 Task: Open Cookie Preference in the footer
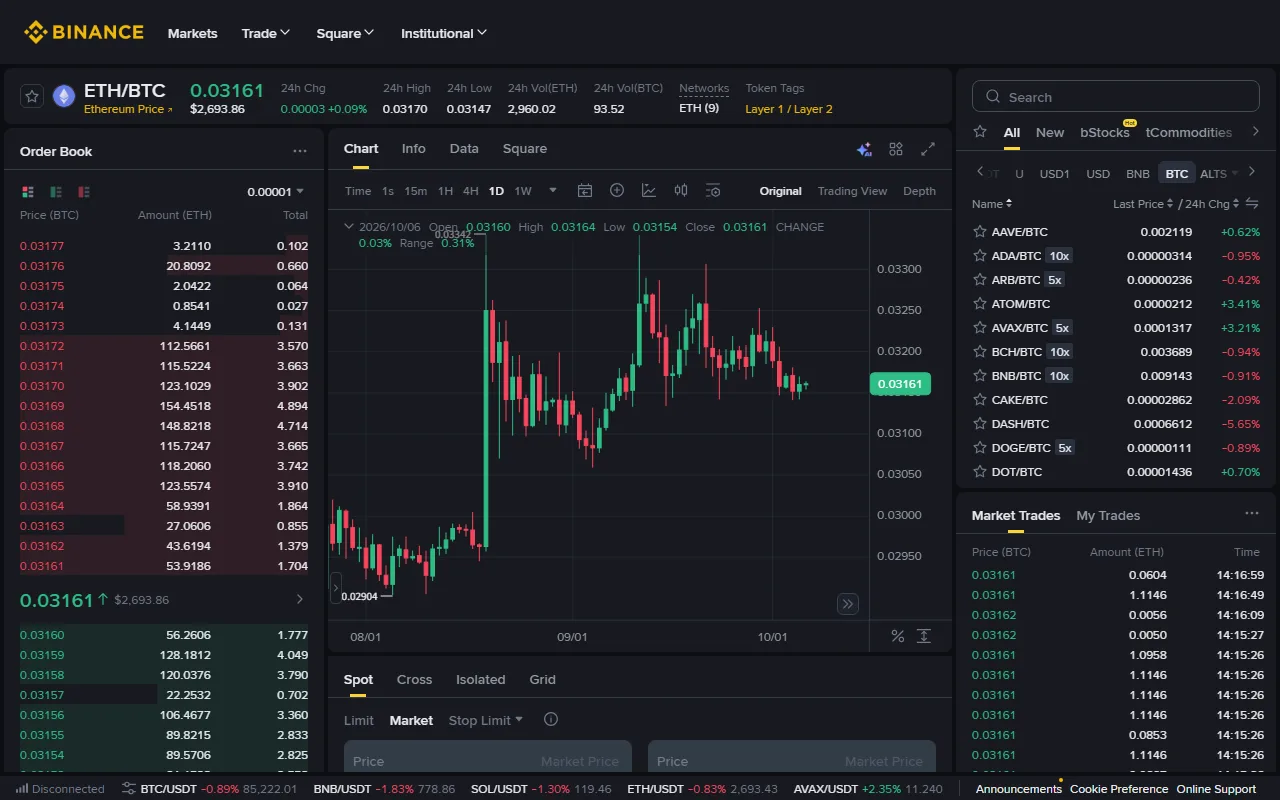(x=1119, y=789)
